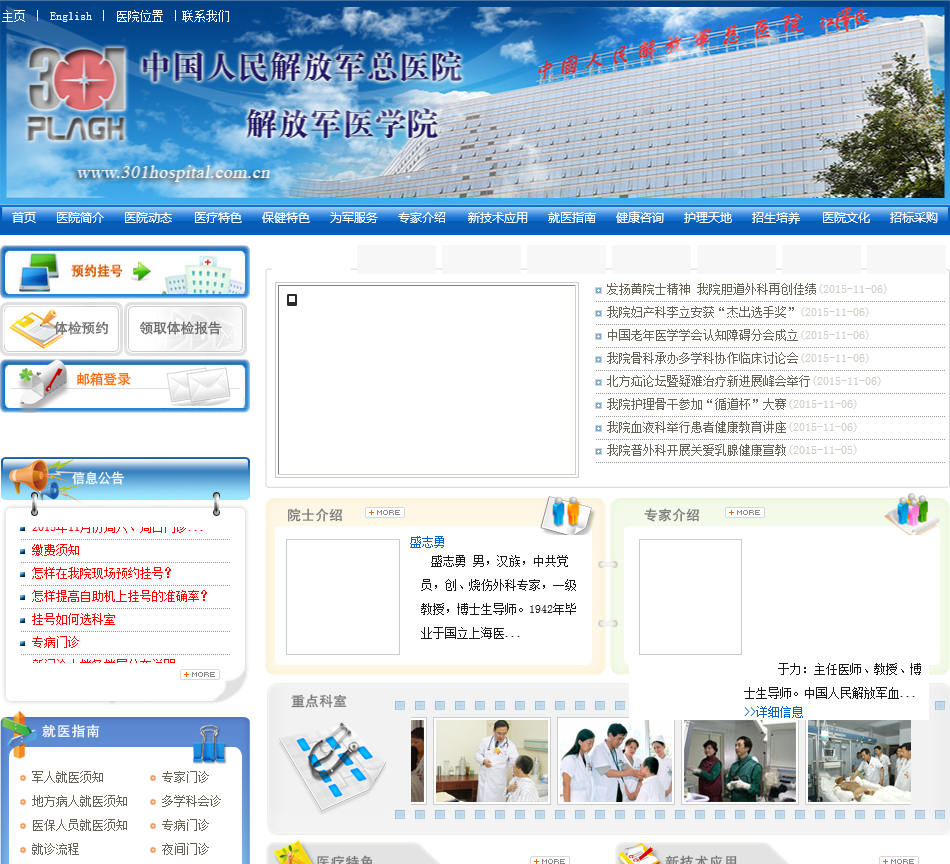Click the binder clip icon in 就医指南

[209, 744]
